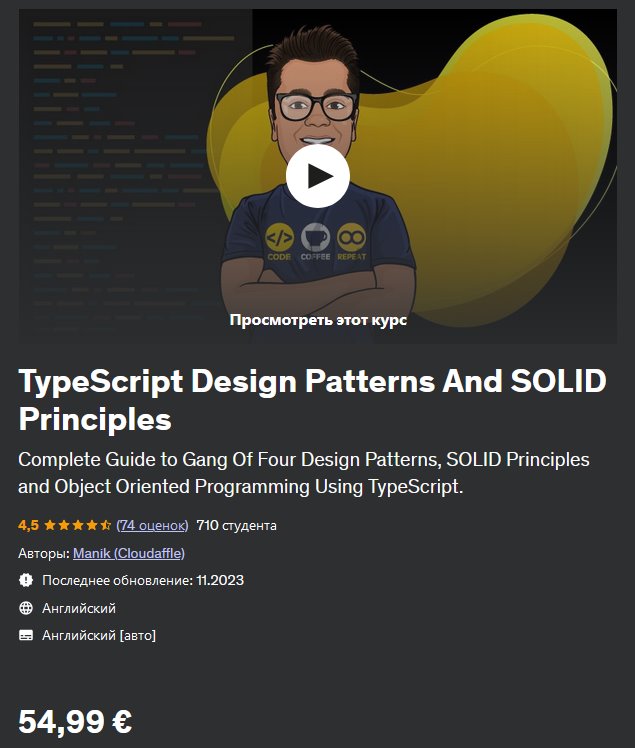The image size is (635, 748).
Task: Click the 54,99 € price
Action: 75,720
